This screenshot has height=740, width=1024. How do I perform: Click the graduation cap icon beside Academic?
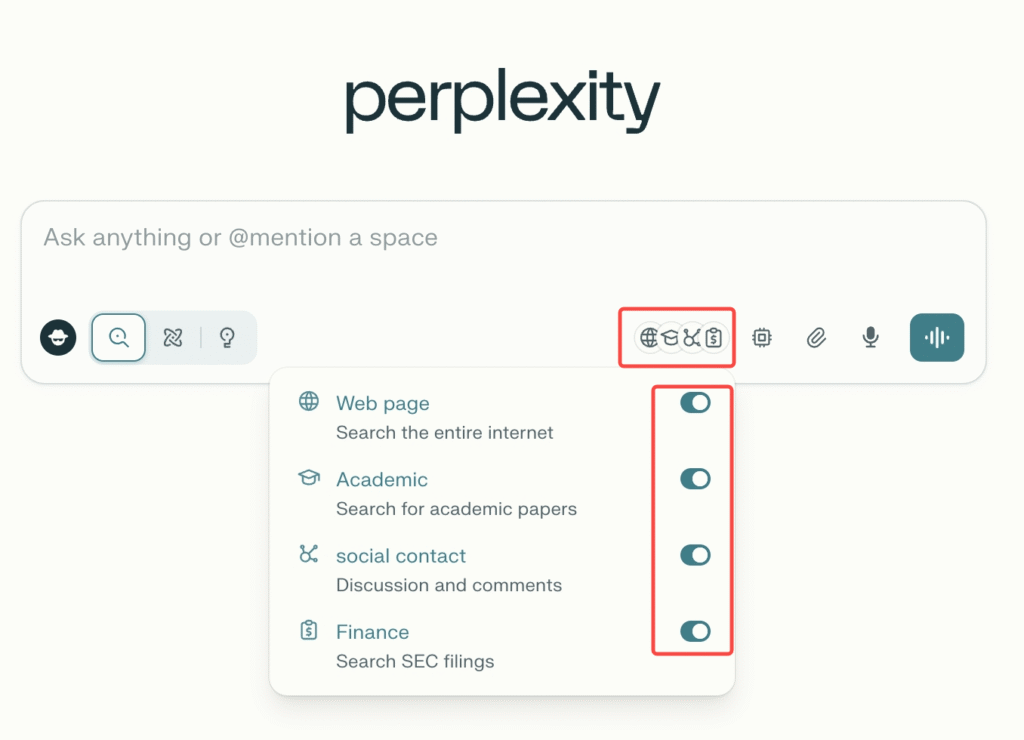point(309,478)
